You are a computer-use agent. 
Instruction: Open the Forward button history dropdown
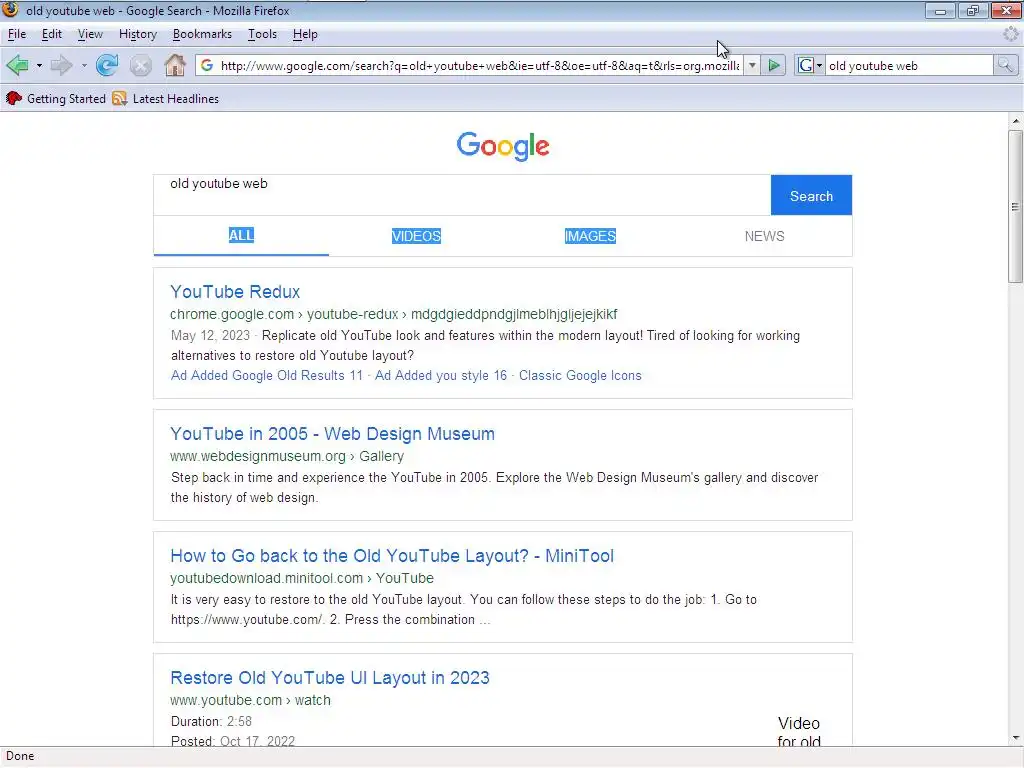click(x=84, y=66)
